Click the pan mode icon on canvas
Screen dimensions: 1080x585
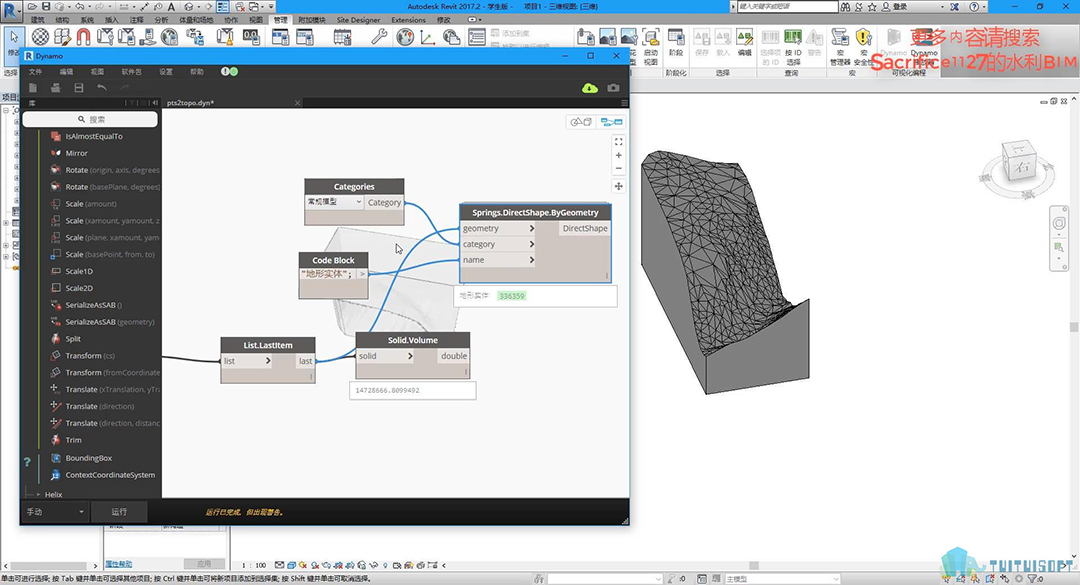[x=618, y=186]
